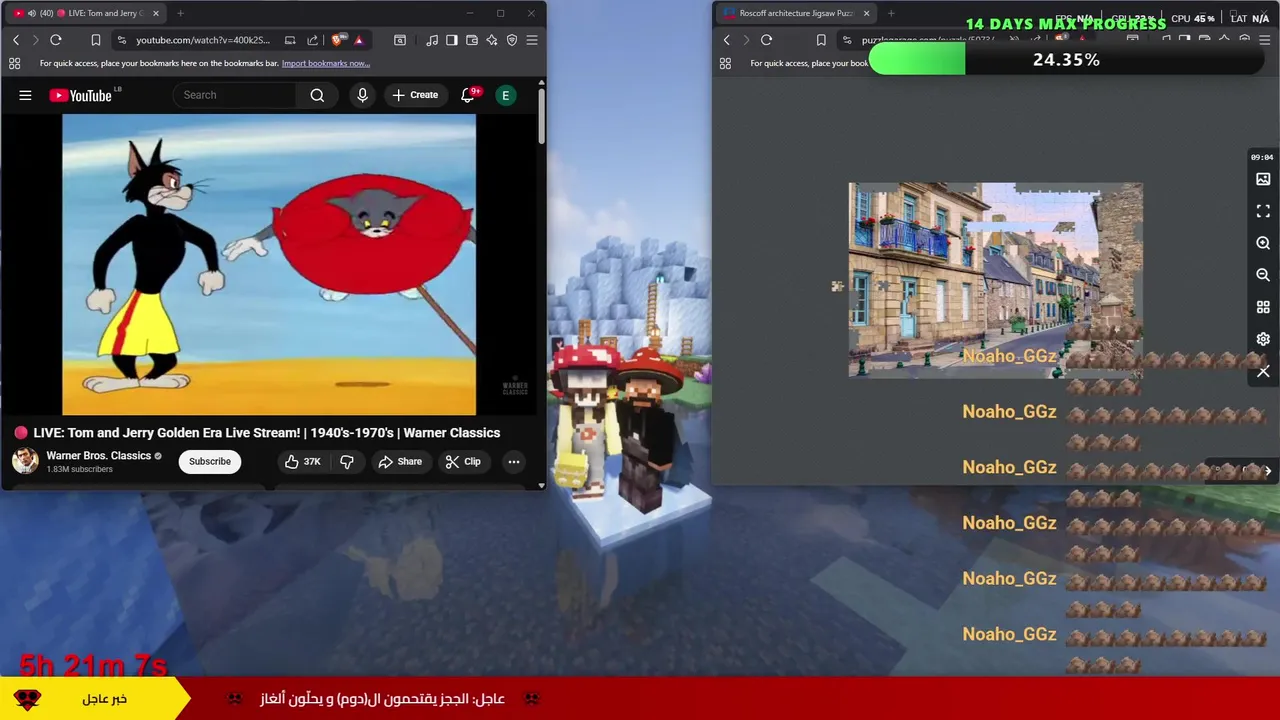Start voice search with the microphone icon

pos(362,95)
